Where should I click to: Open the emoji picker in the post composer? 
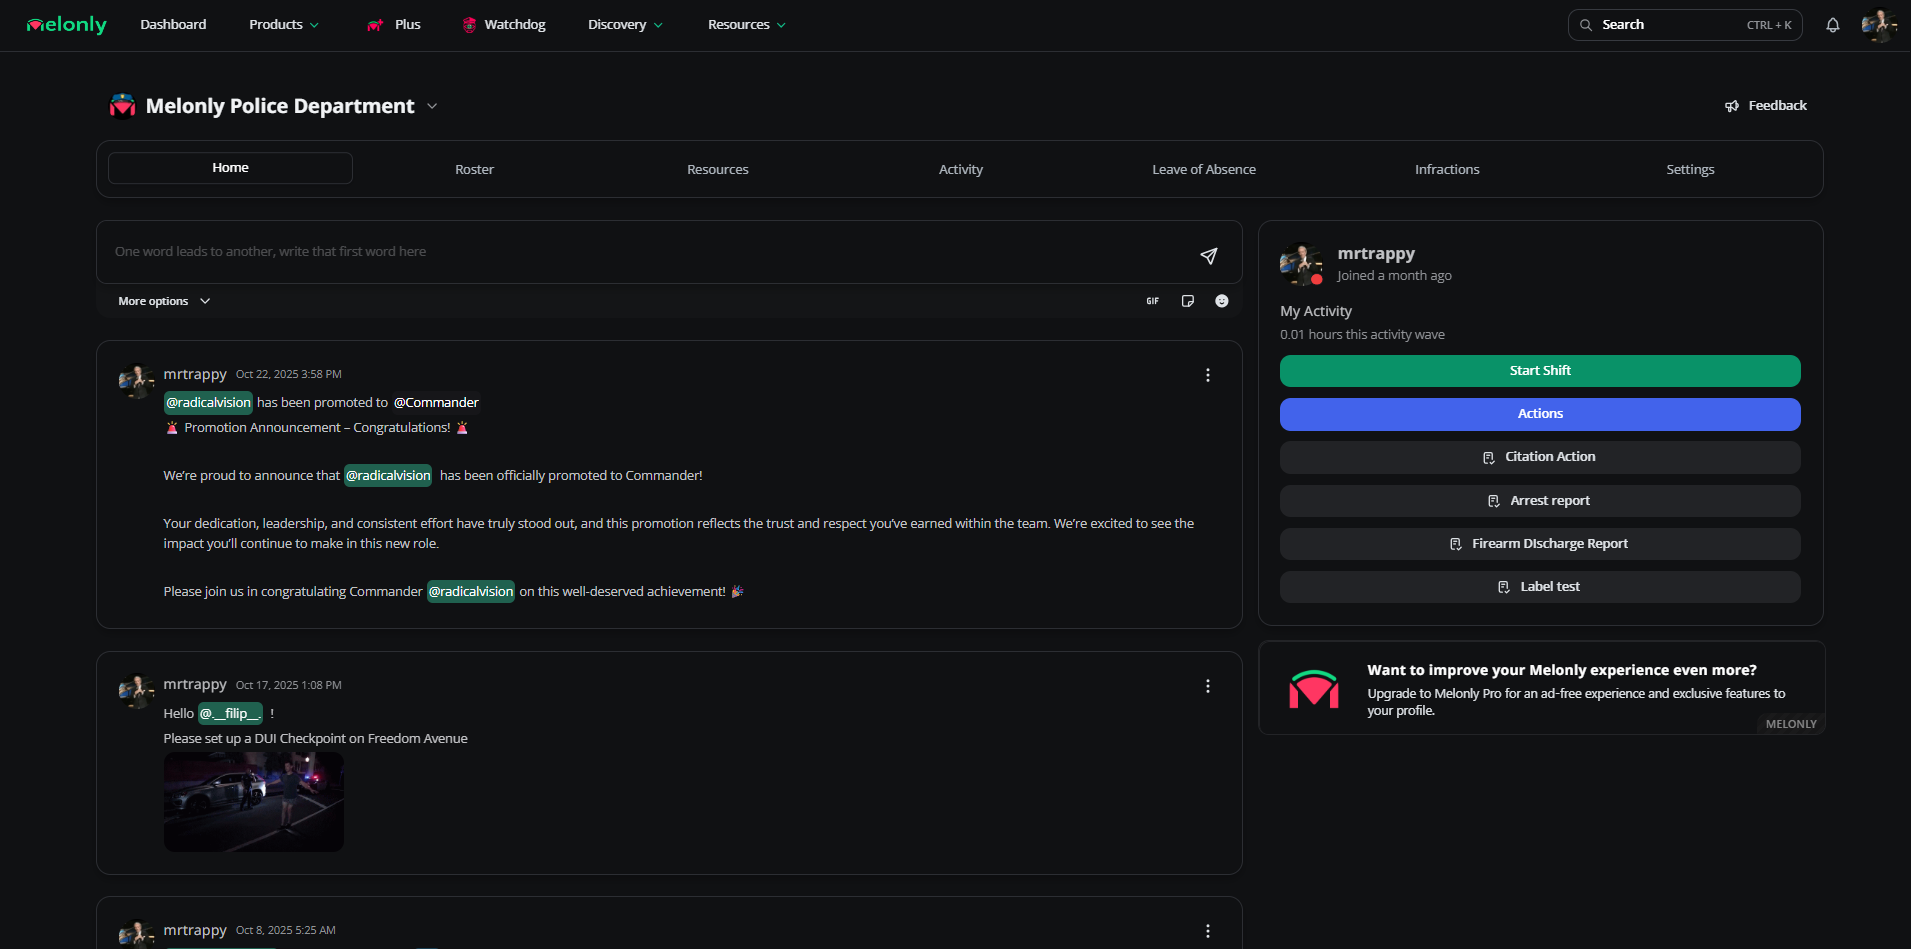point(1221,300)
